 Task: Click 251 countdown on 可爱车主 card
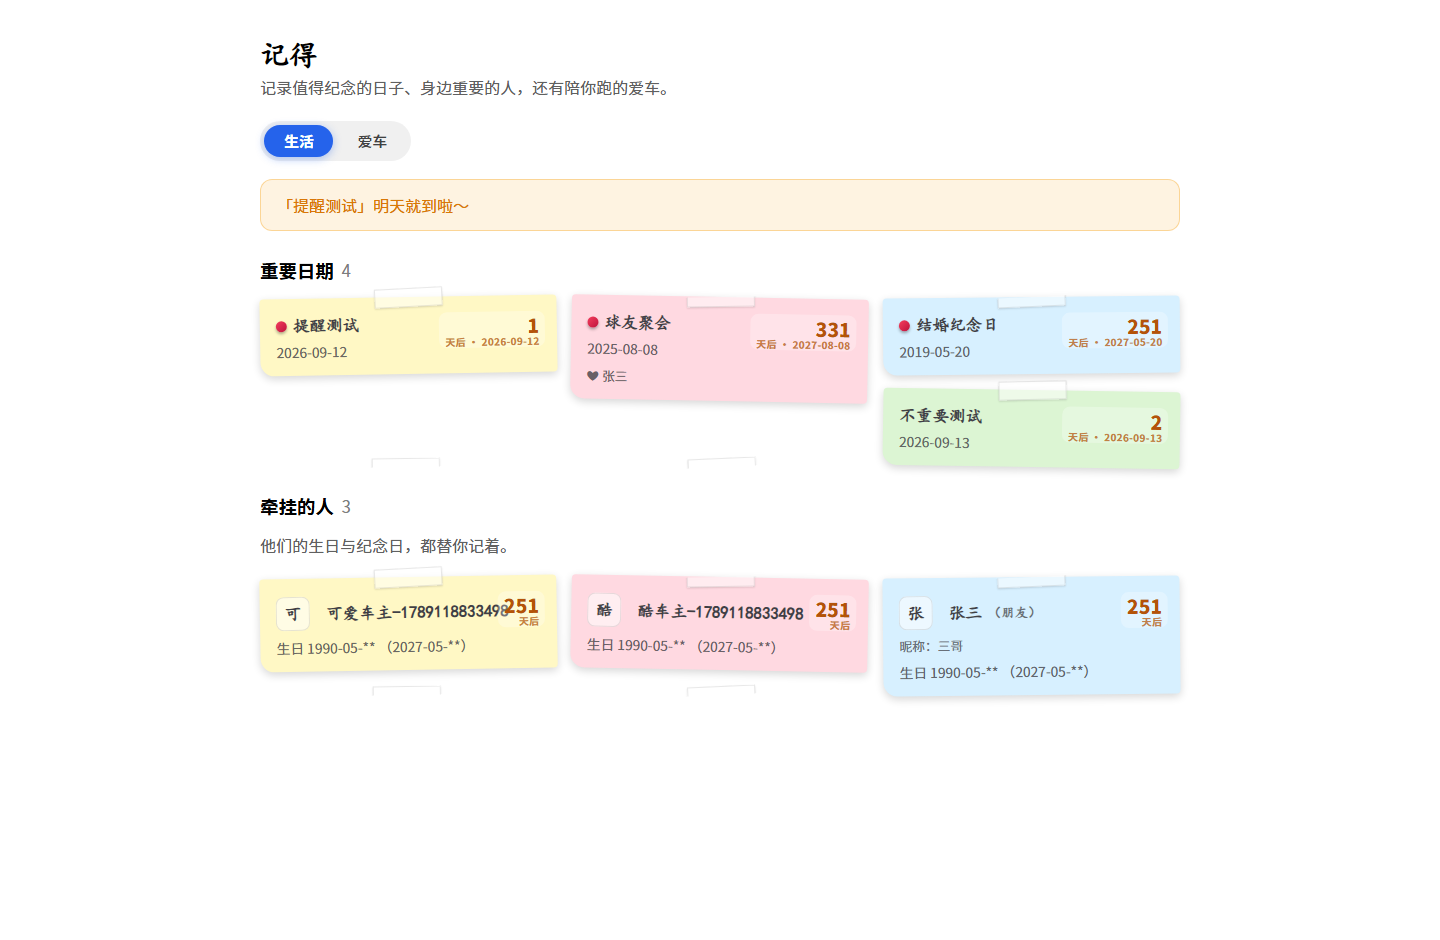click(521, 611)
